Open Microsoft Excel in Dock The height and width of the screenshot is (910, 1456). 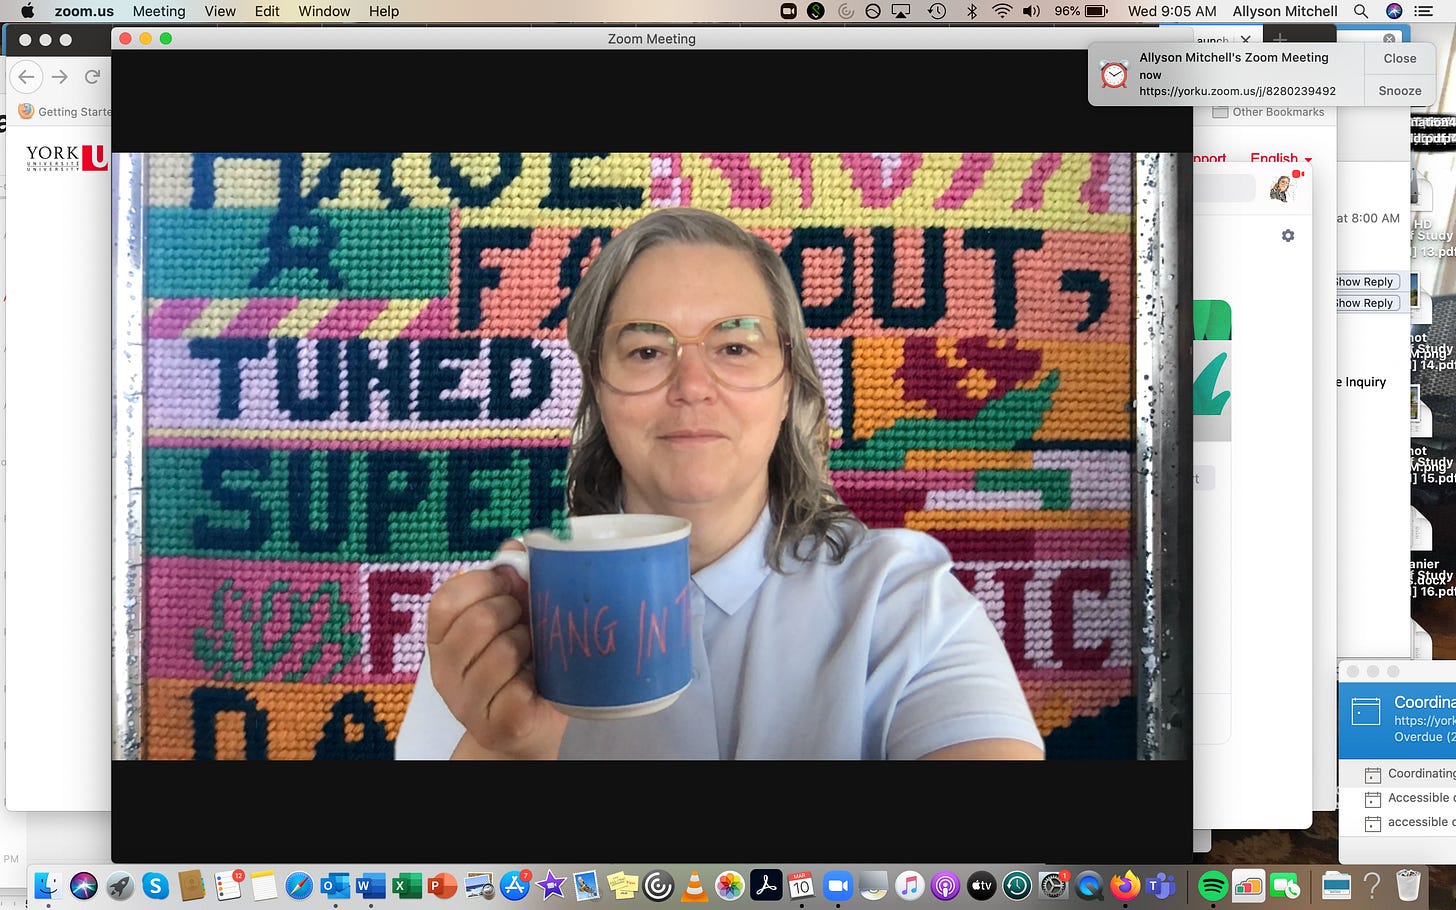406,885
